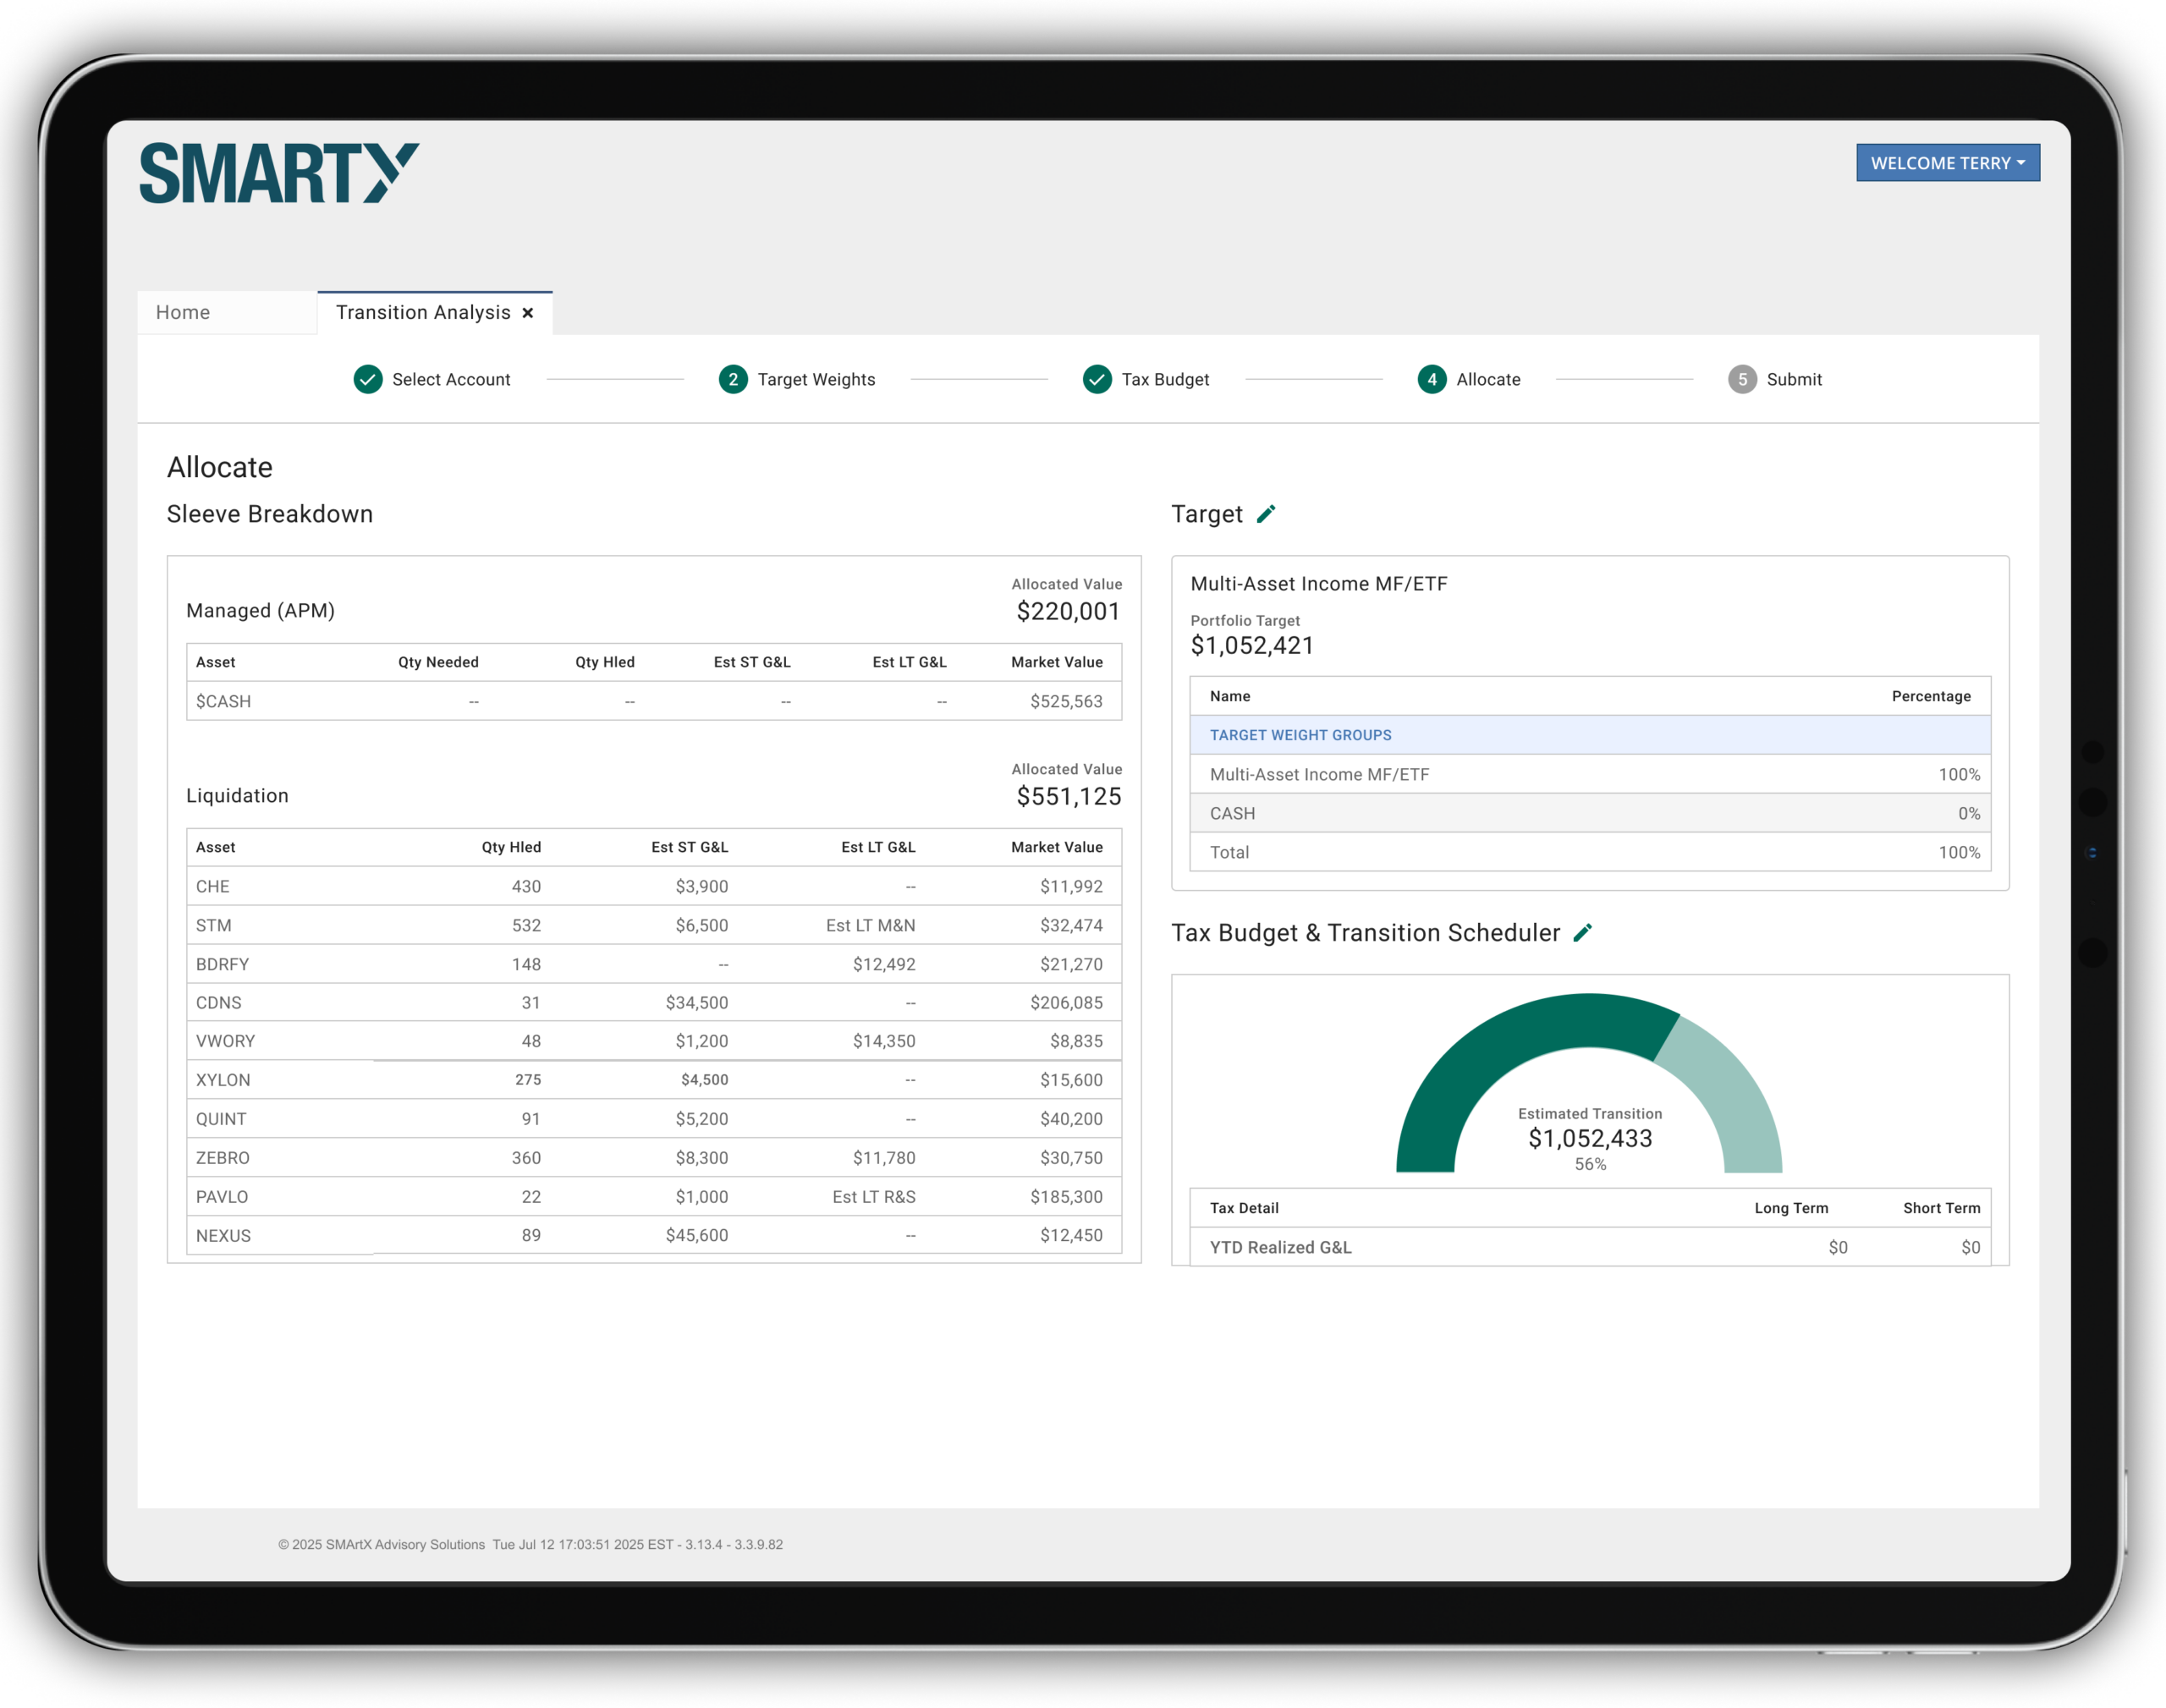Close the Transition Analysis tab

[528, 313]
